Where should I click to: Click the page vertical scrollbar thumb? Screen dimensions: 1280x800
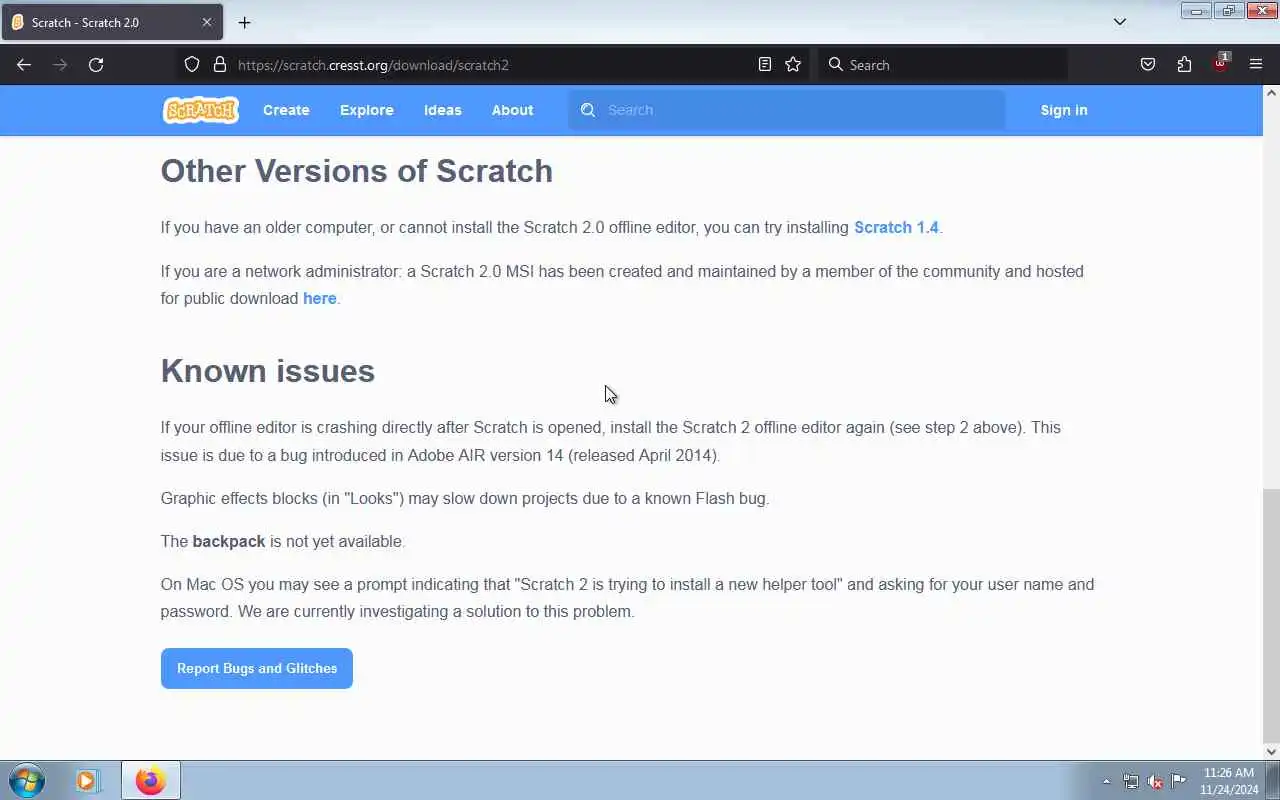[1271, 615]
